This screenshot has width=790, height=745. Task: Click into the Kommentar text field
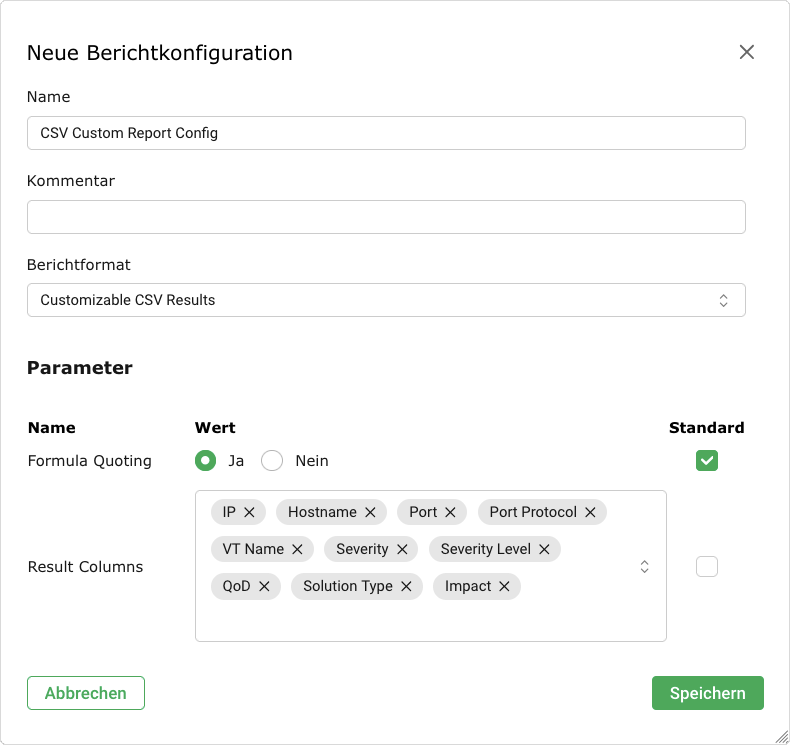386,217
